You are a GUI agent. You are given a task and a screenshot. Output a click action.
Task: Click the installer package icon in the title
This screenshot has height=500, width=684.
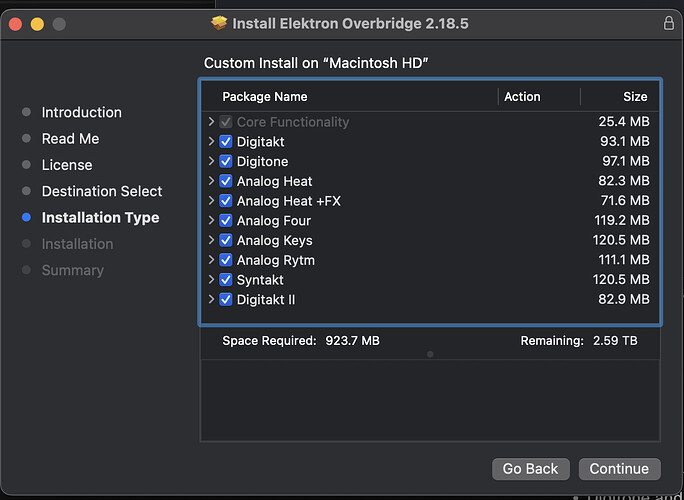(219, 23)
